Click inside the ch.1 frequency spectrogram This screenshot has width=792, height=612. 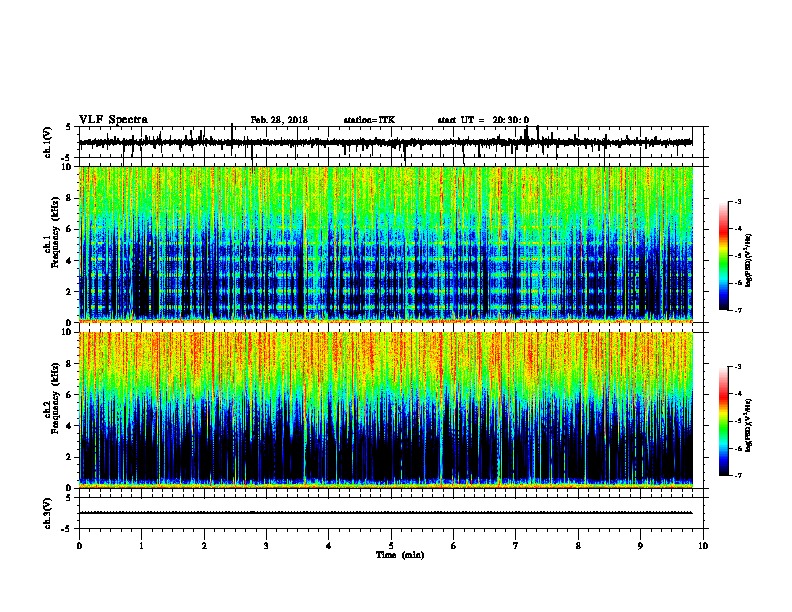[x=386, y=244]
